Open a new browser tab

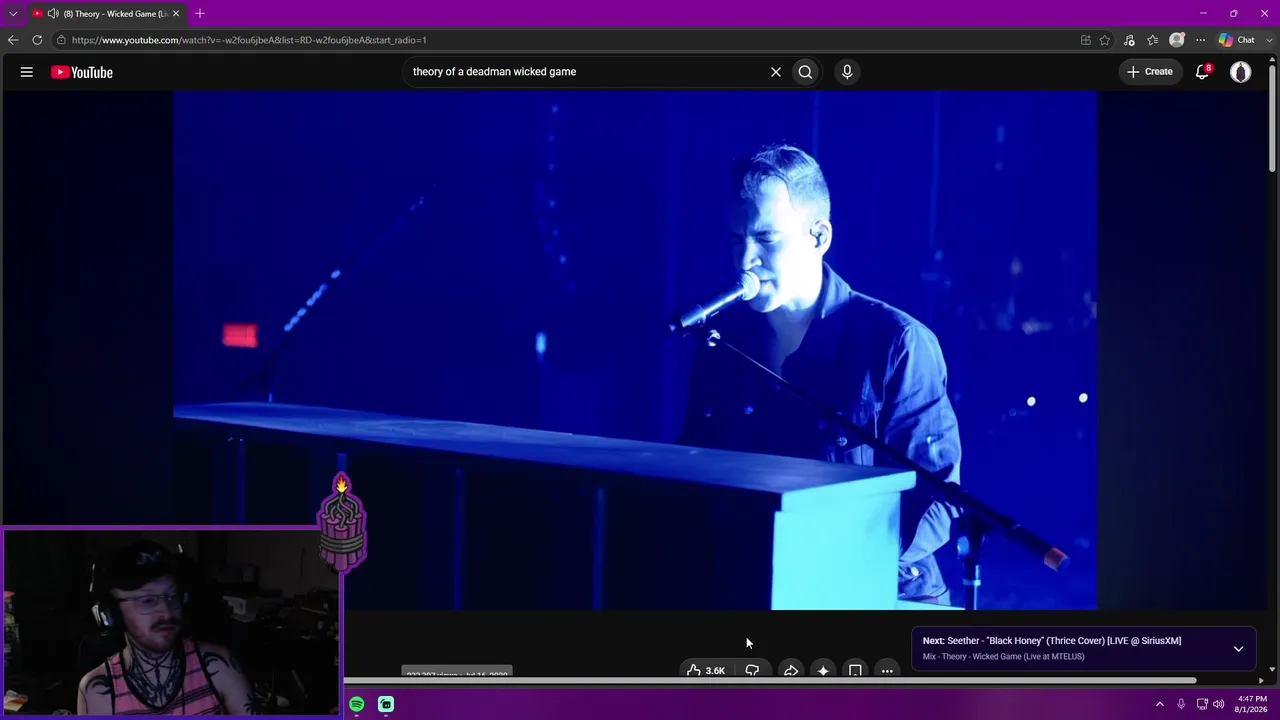200,14
